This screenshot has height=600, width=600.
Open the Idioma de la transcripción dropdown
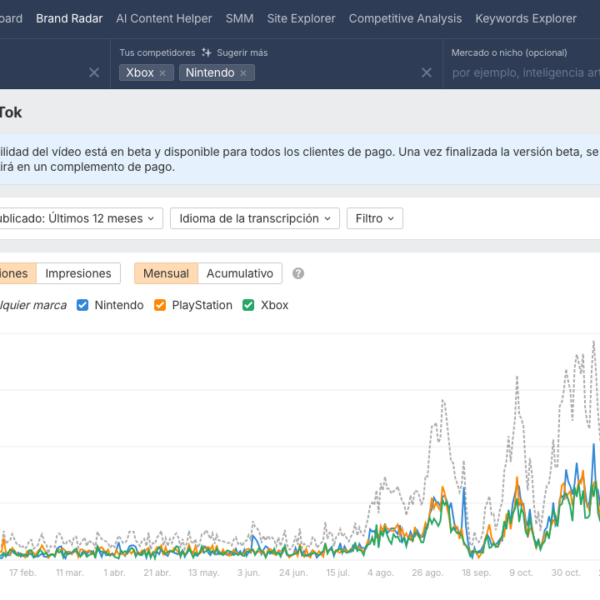point(255,218)
